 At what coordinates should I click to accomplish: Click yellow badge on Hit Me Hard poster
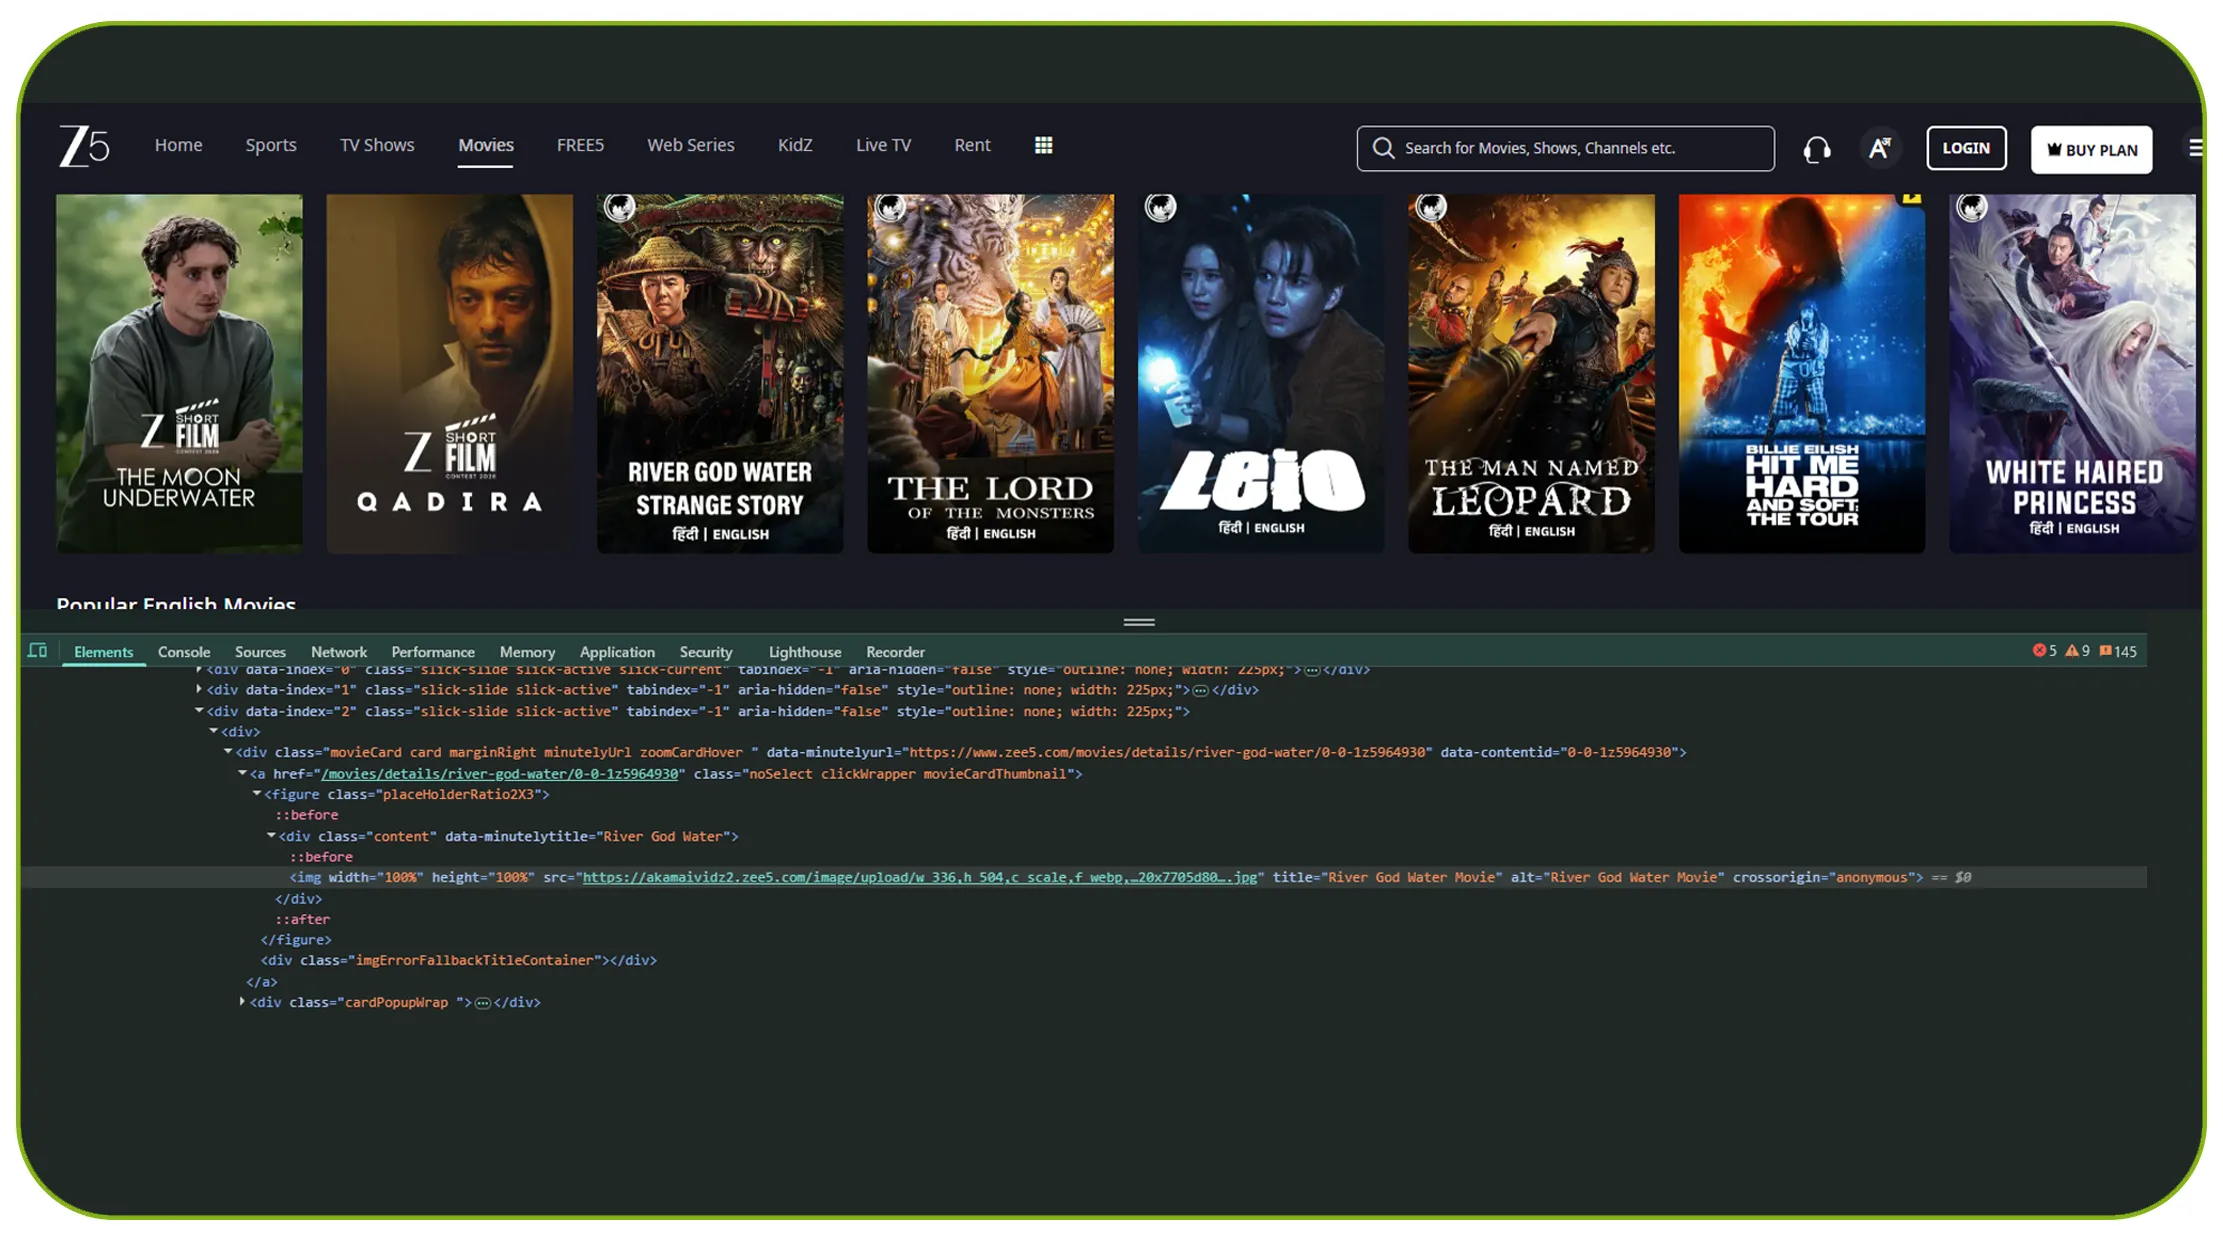point(1912,199)
